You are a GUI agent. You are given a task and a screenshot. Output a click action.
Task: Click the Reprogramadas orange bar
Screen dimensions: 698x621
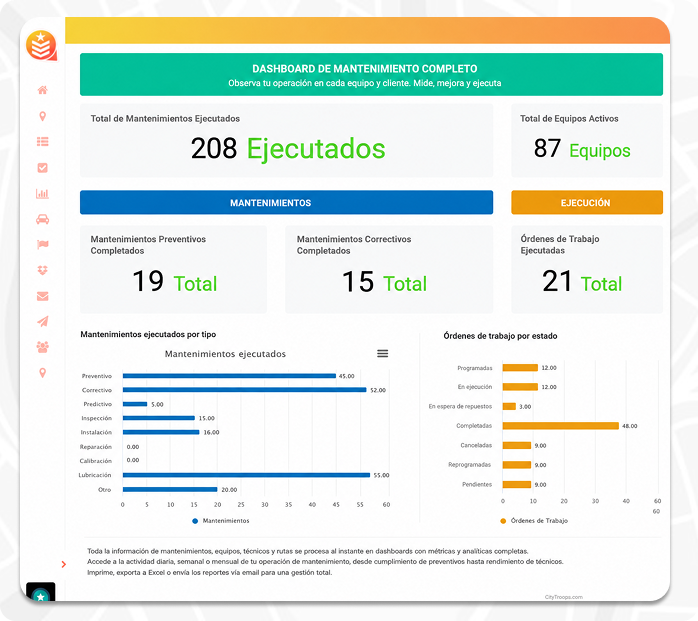[x=516, y=465]
